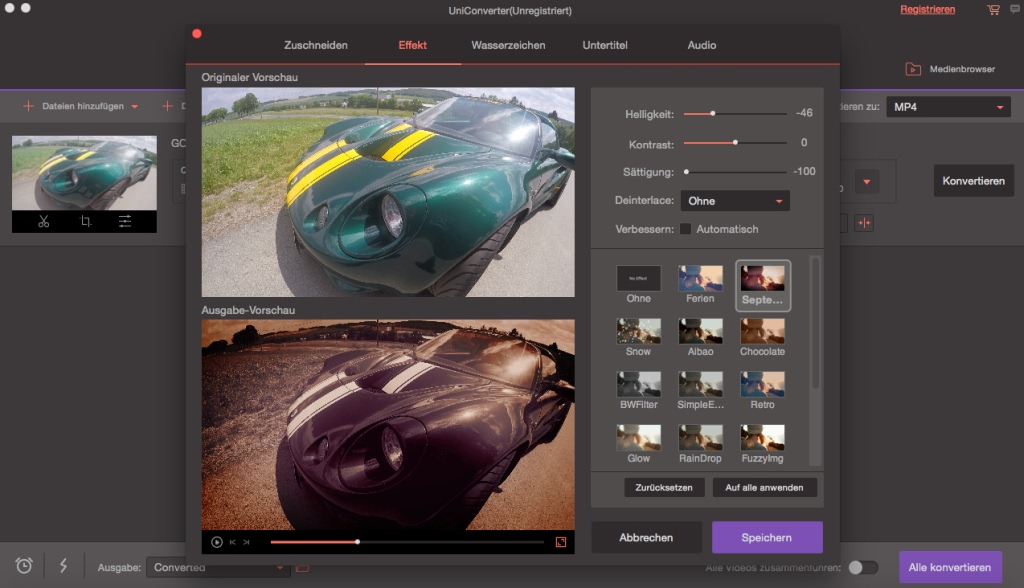The width and height of the screenshot is (1024, 588).
Task: Click the crop icon under video thumbnail
Action: 86,222
